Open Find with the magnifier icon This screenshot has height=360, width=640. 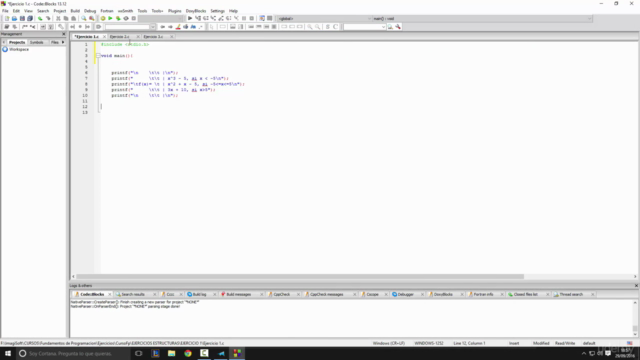pos(84,18)
